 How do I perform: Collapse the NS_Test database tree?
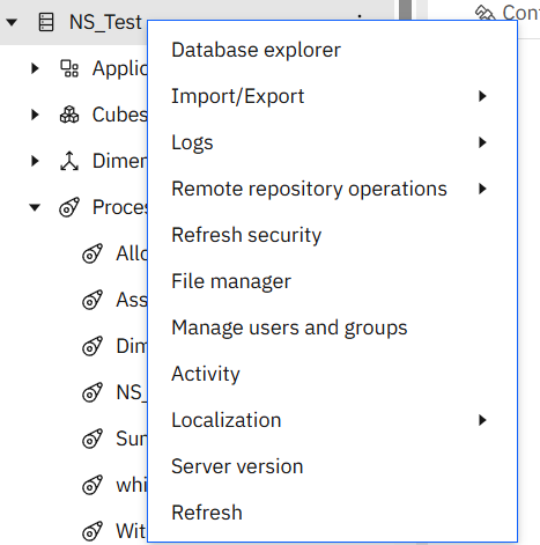[x=12, y=23]
